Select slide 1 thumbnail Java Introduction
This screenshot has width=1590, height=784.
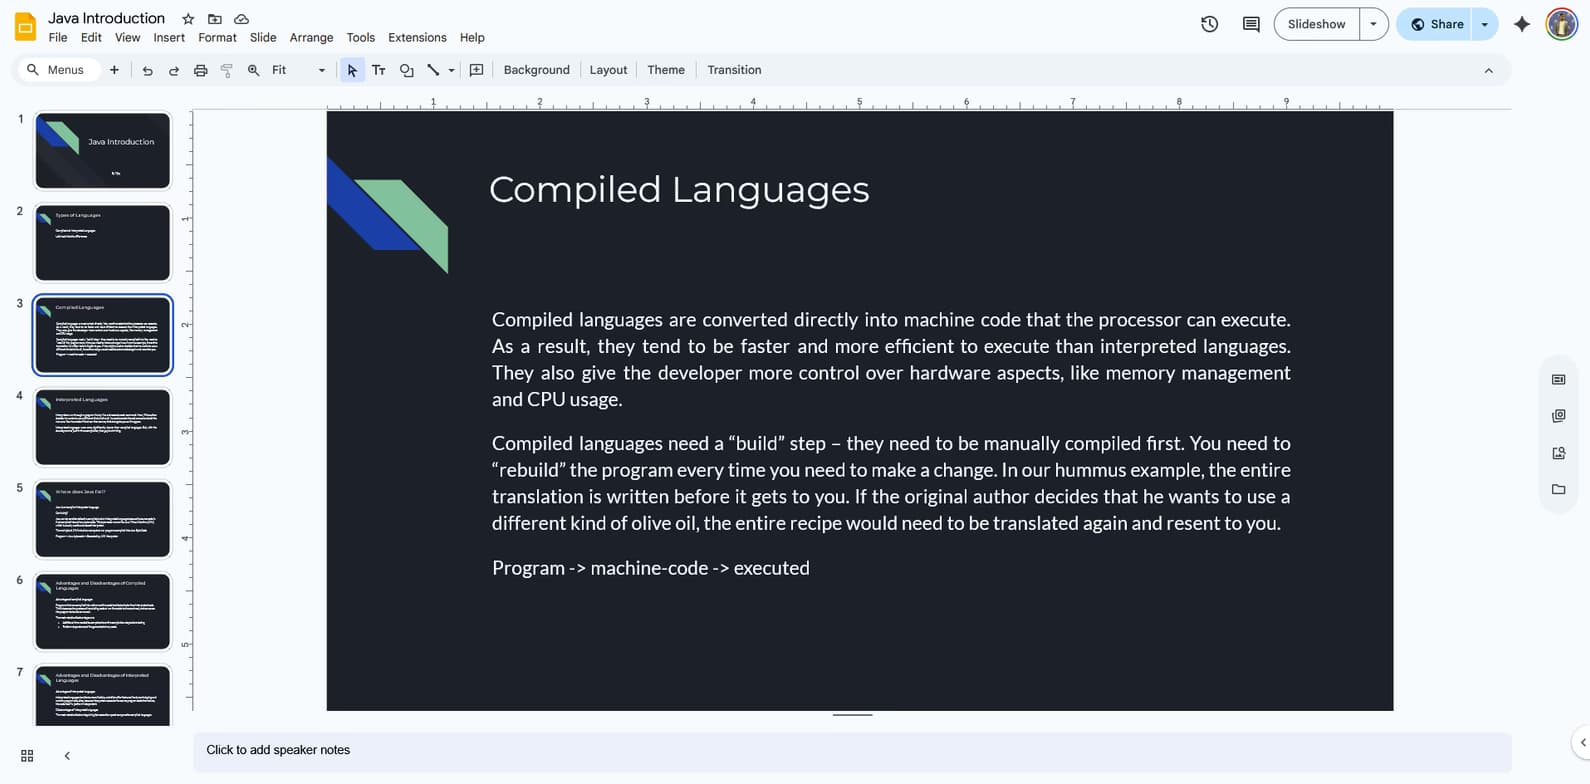tap(103, 150)
